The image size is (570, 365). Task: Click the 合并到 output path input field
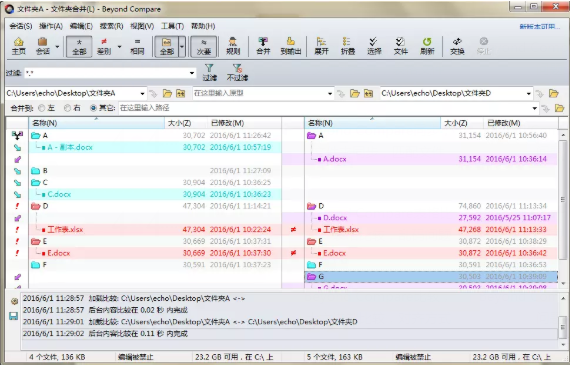(325, 108)
